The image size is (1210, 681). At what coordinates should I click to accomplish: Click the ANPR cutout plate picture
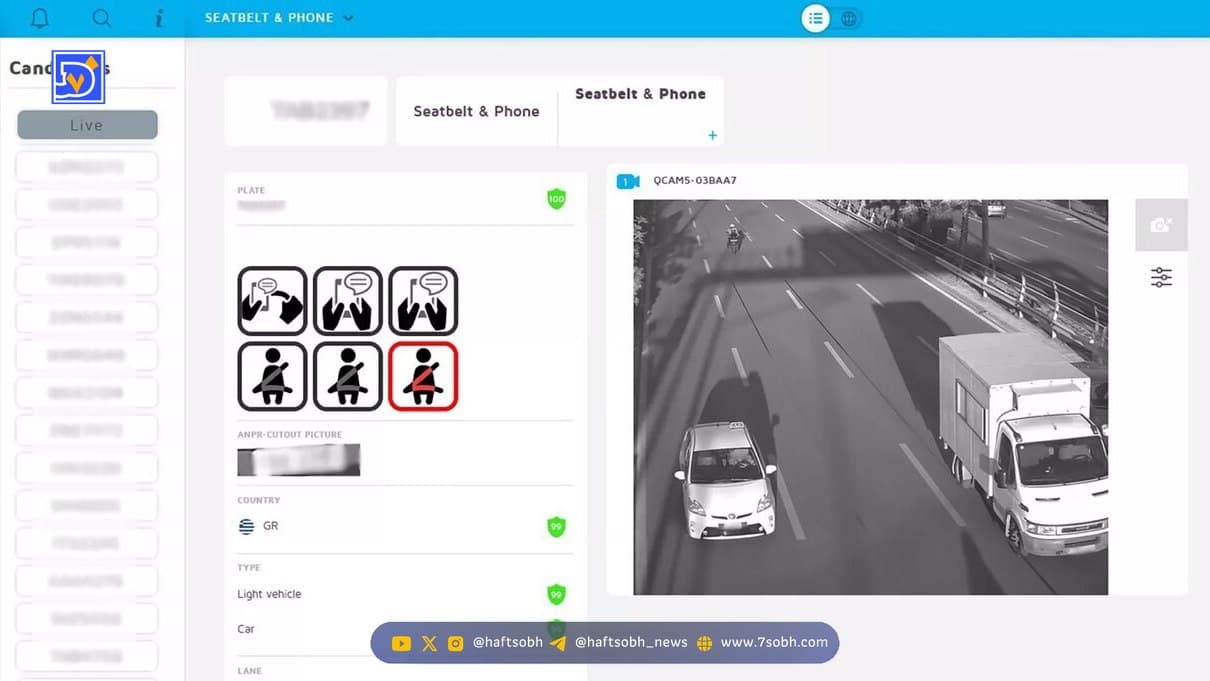pyautogui.click(x=298, y=460)
